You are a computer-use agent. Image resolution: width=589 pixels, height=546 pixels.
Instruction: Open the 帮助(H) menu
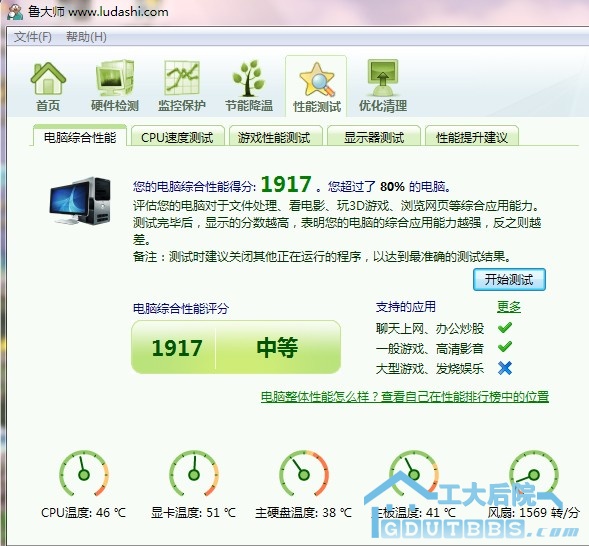pyautogui.click(x=86, y=37)
